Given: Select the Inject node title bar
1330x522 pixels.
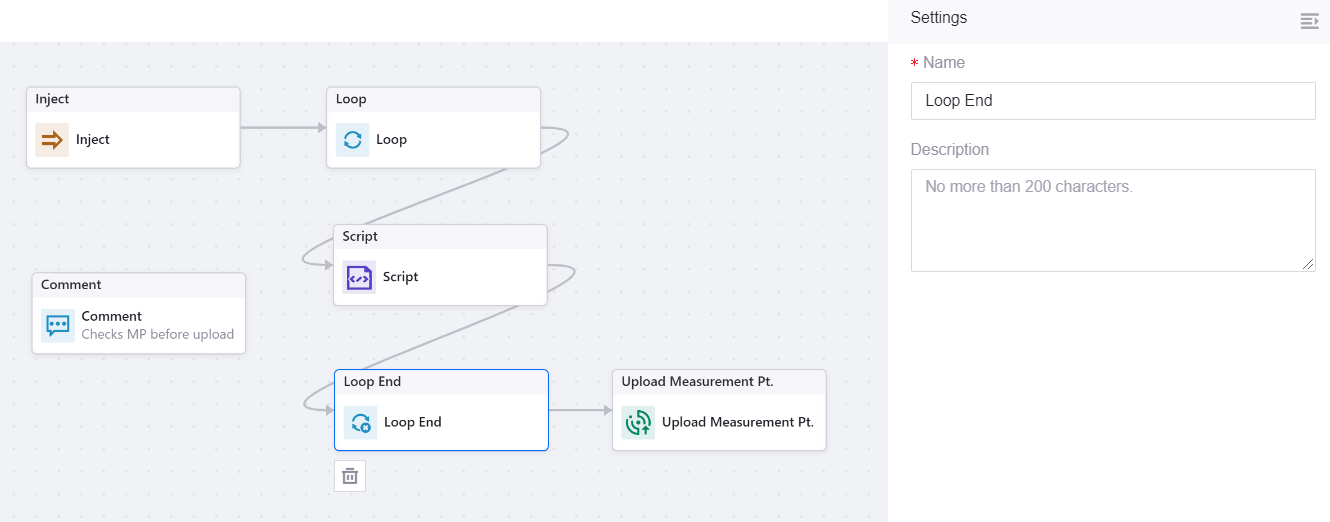Looking at the screenshot, I should 133,100.
